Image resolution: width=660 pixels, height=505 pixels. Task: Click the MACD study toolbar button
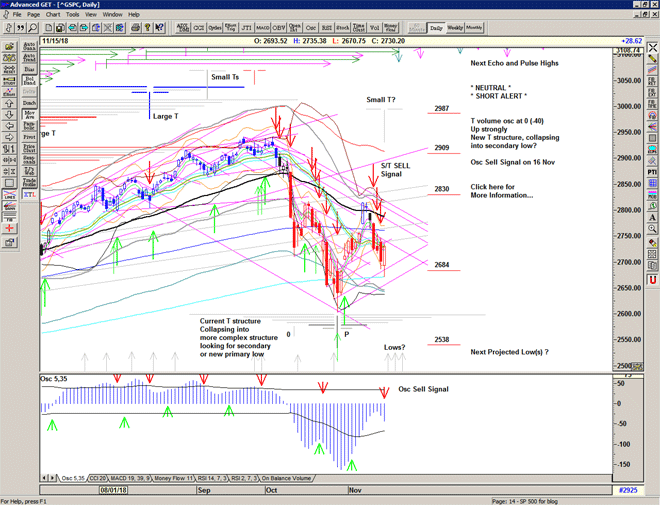pyautogui.click(x=262, y=28)
